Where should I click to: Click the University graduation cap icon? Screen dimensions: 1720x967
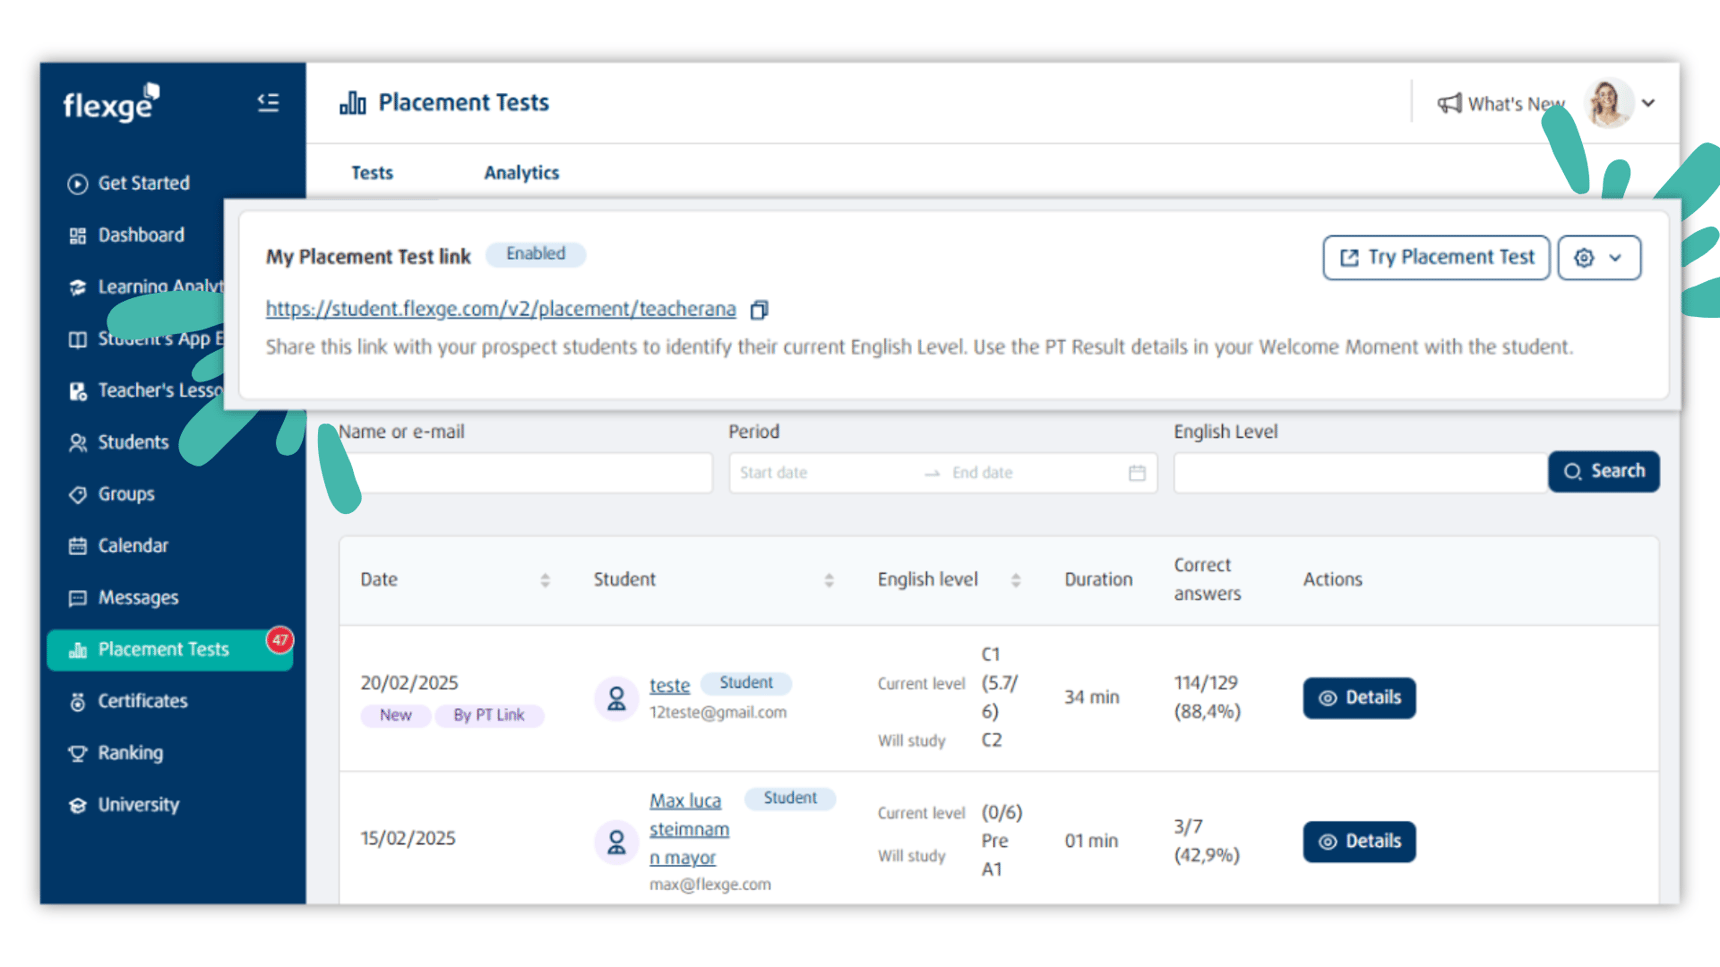click(x=77, y=806)
